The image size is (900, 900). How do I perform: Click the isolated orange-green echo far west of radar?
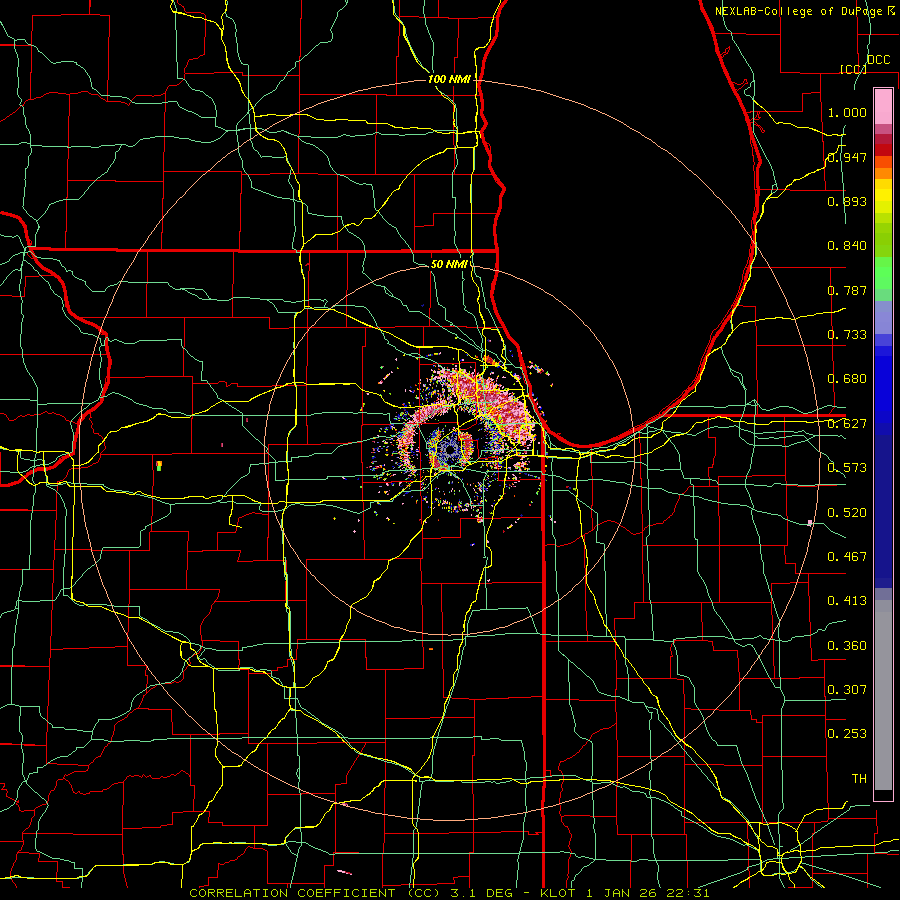pos(159,465)
